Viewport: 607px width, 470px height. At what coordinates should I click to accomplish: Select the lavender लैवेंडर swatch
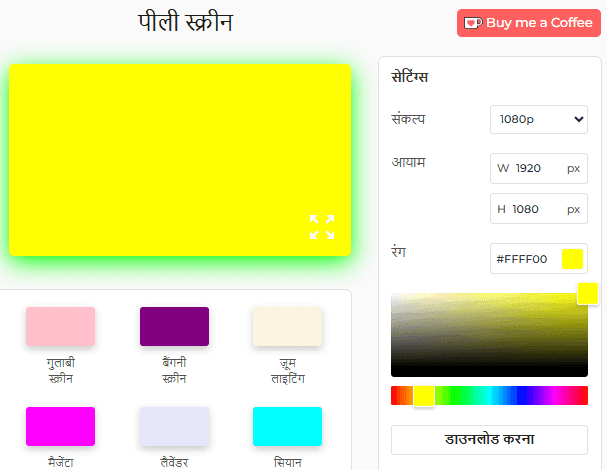pos(174,426)
